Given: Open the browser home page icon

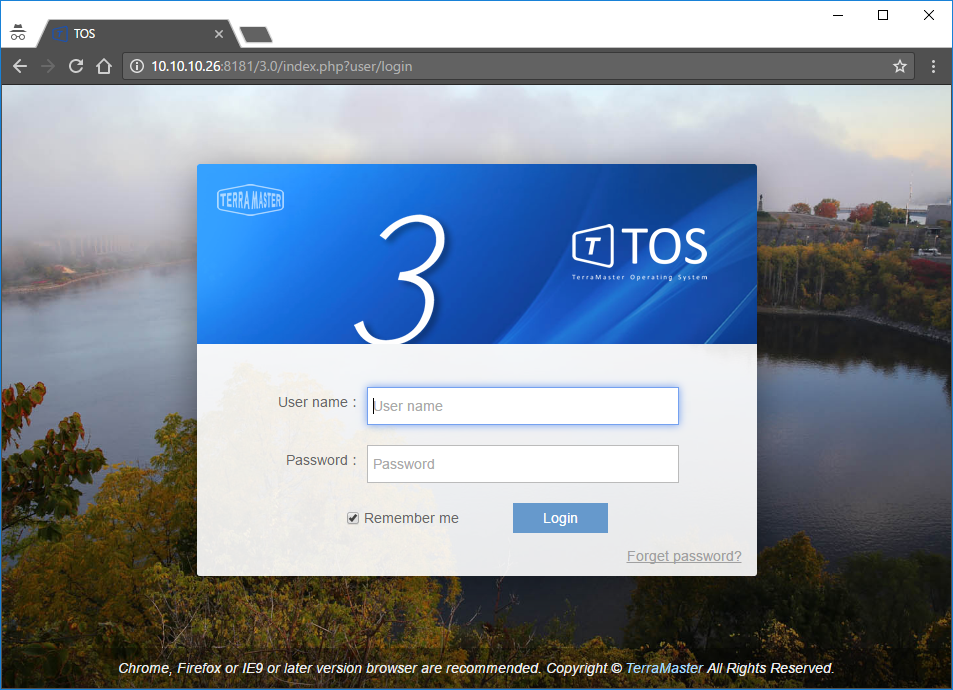Looking at the screenshot, I should coord(104,66).
